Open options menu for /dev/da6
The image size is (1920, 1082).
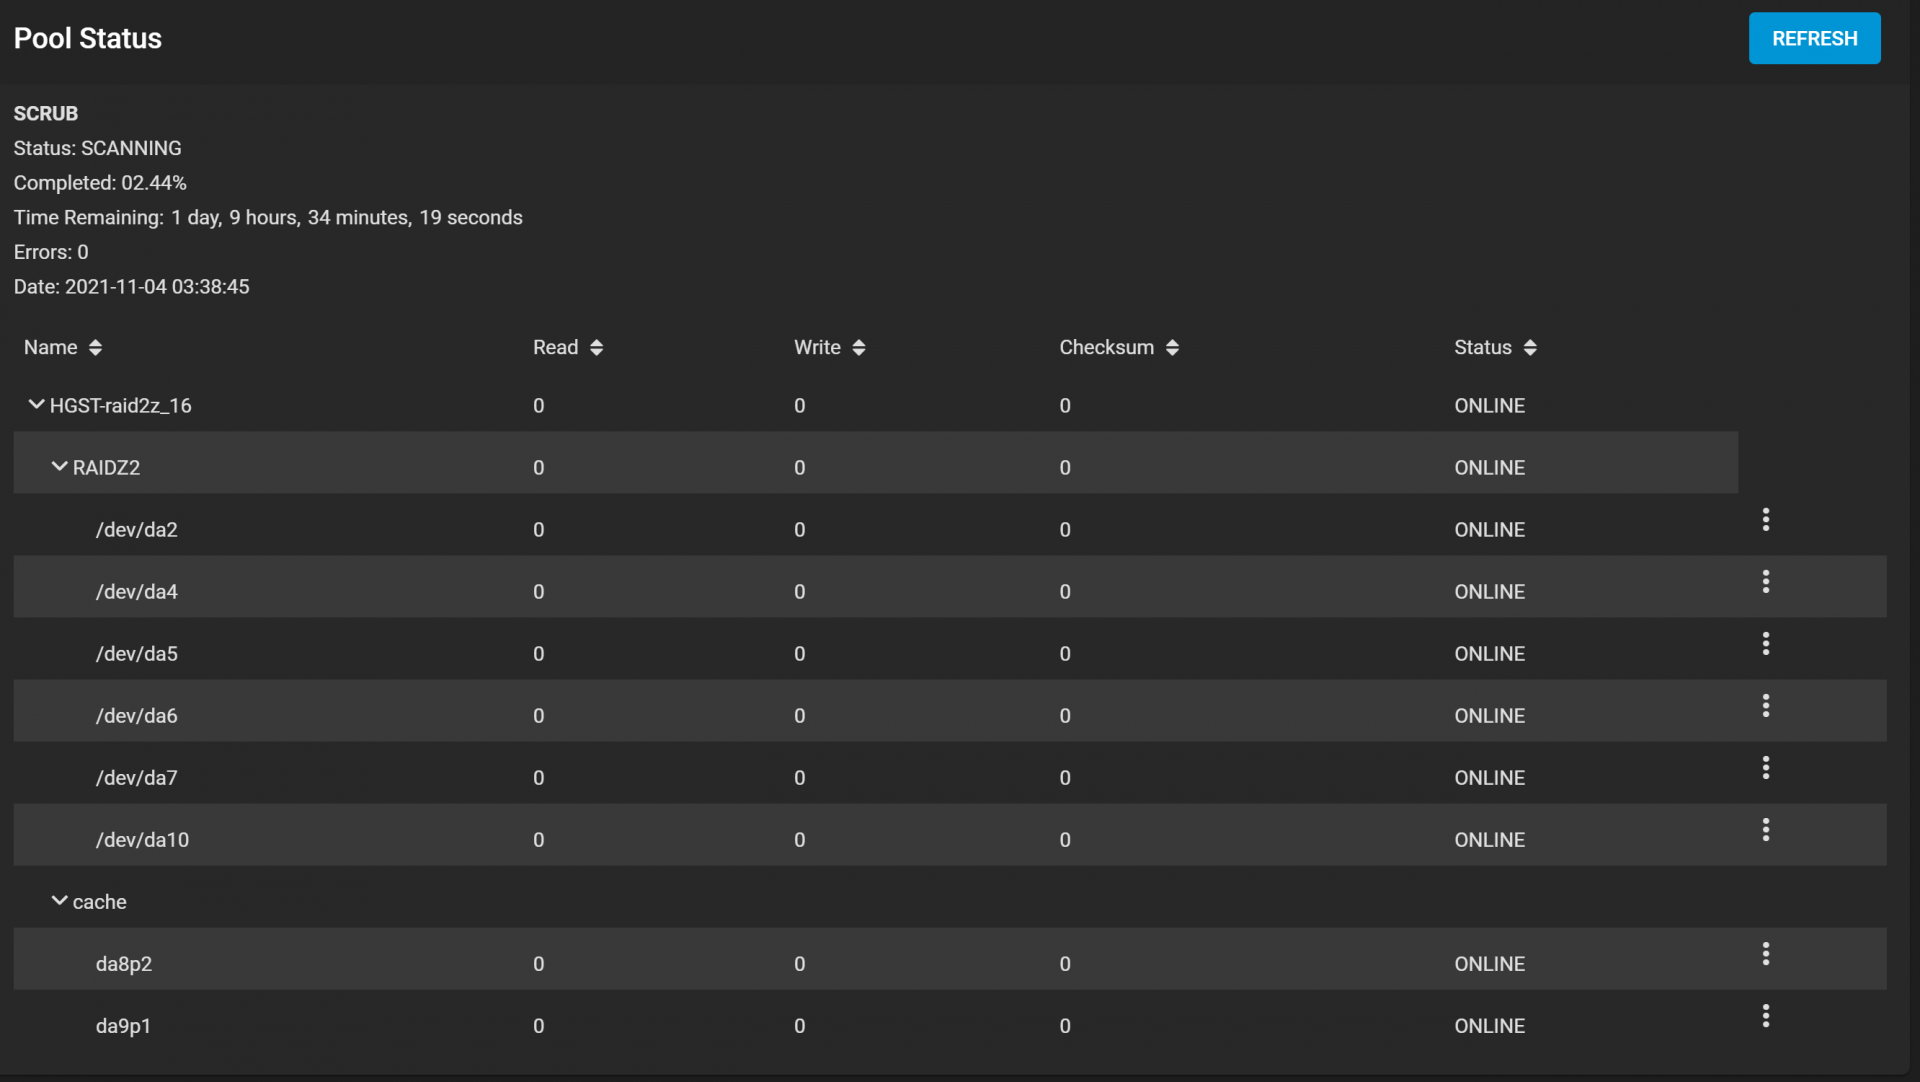click(1766, 706)
